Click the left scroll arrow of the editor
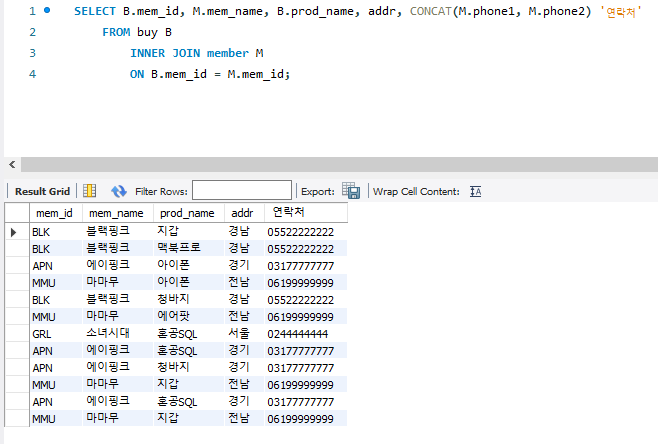 pyautogui.click(x=12, y=165)
